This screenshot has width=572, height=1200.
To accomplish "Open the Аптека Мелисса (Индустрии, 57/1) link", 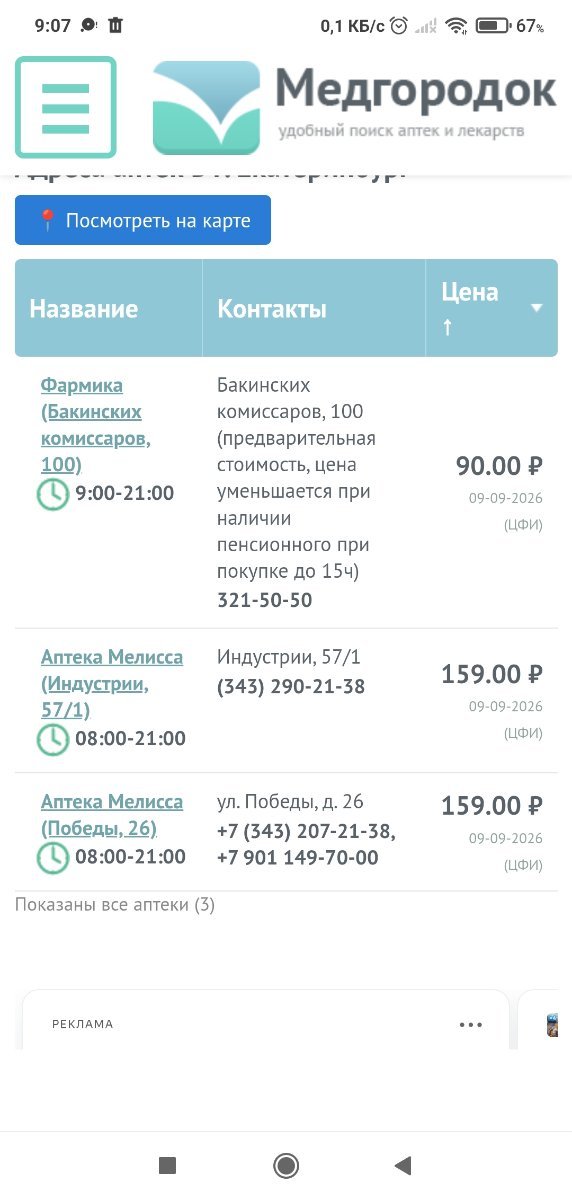I will point(112,684).
